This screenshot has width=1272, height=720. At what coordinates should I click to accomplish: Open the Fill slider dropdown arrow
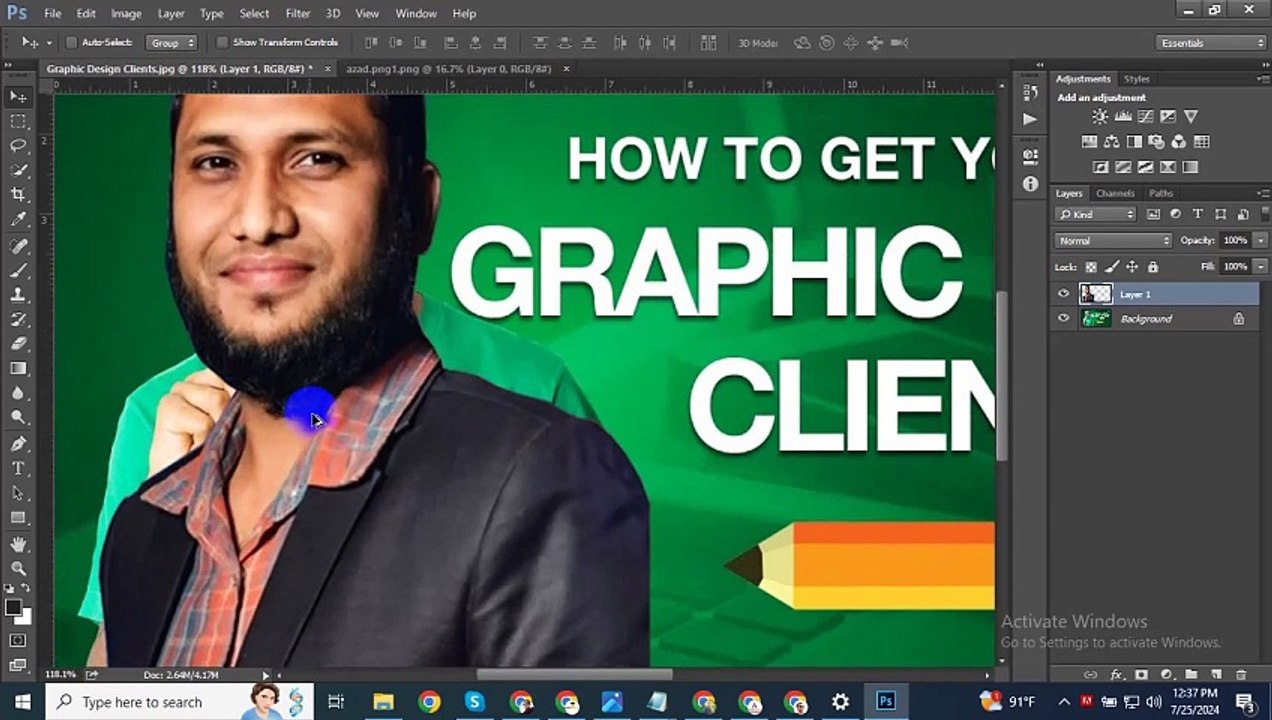point(1260,267)
